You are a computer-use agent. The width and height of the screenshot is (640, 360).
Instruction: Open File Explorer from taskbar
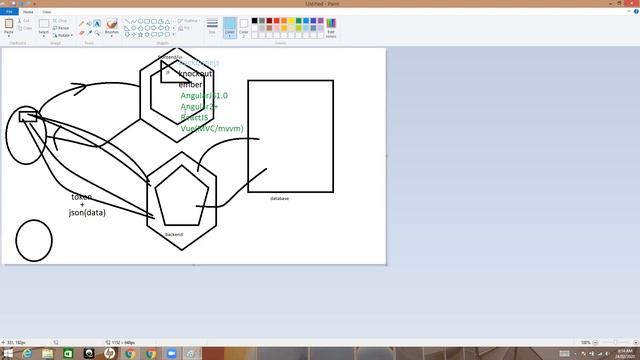click(47, 353)
